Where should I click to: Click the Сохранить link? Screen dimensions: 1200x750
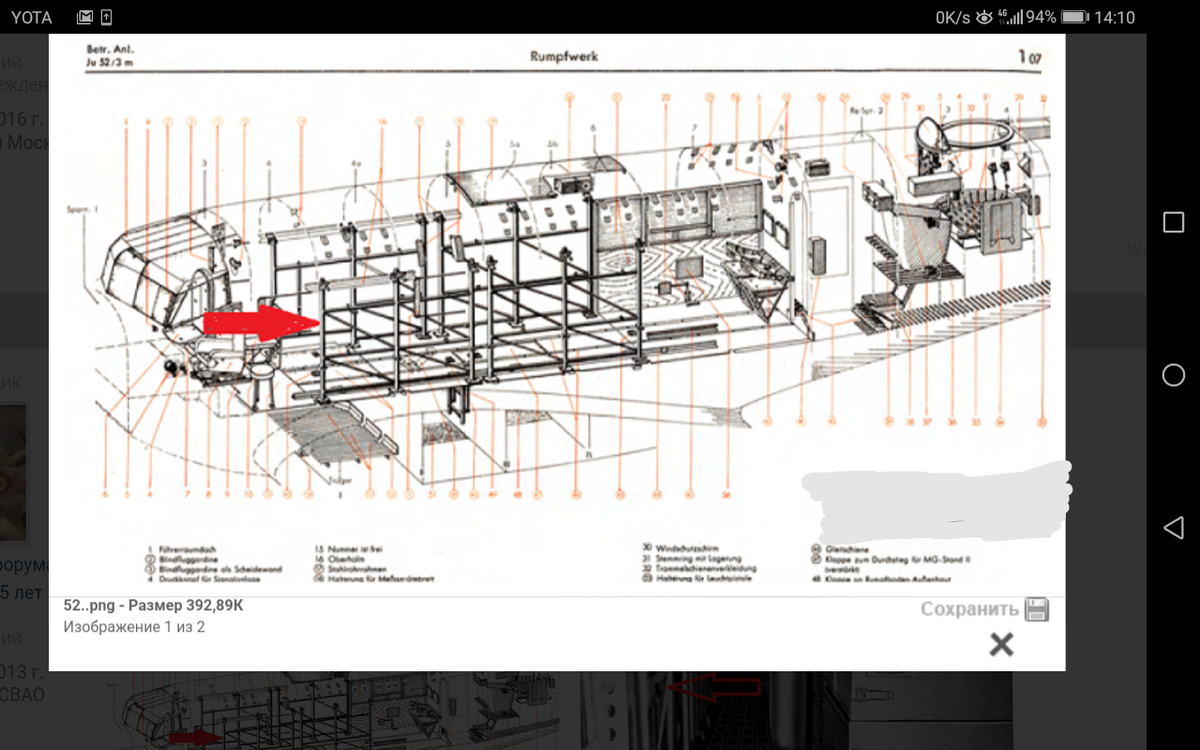pos(969,609)
